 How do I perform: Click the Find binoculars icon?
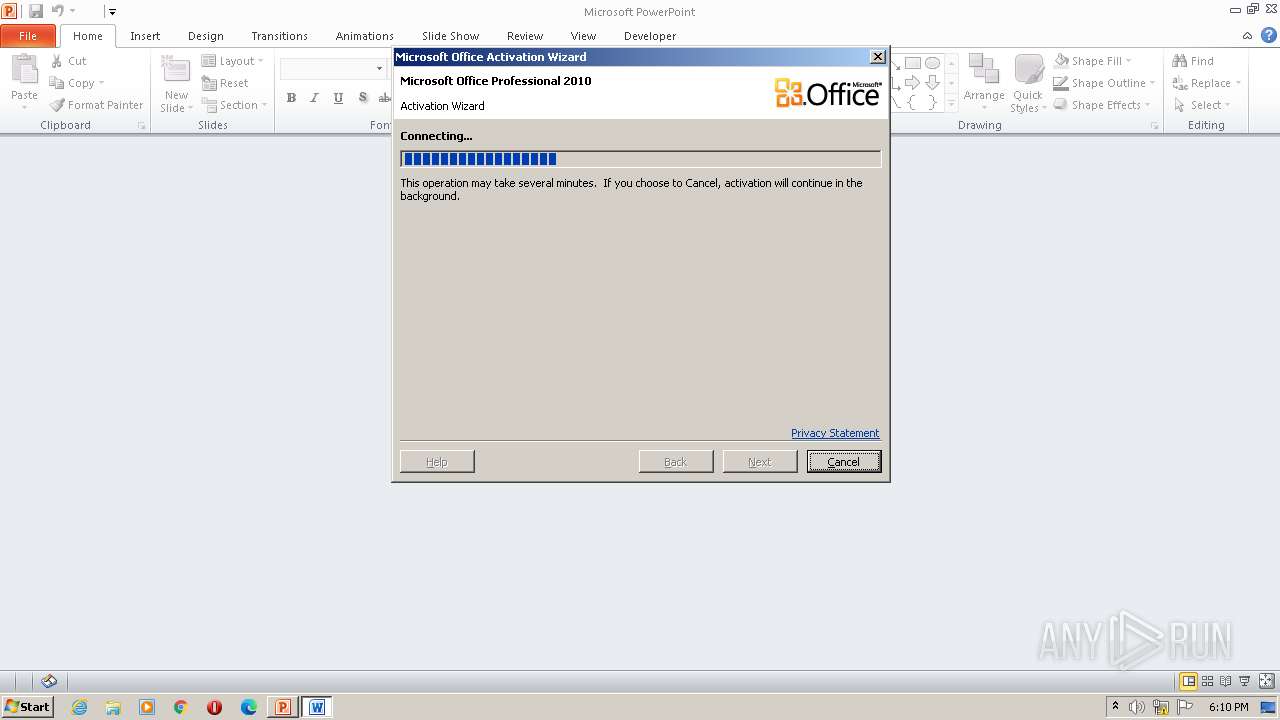(x=1180, y=61)
